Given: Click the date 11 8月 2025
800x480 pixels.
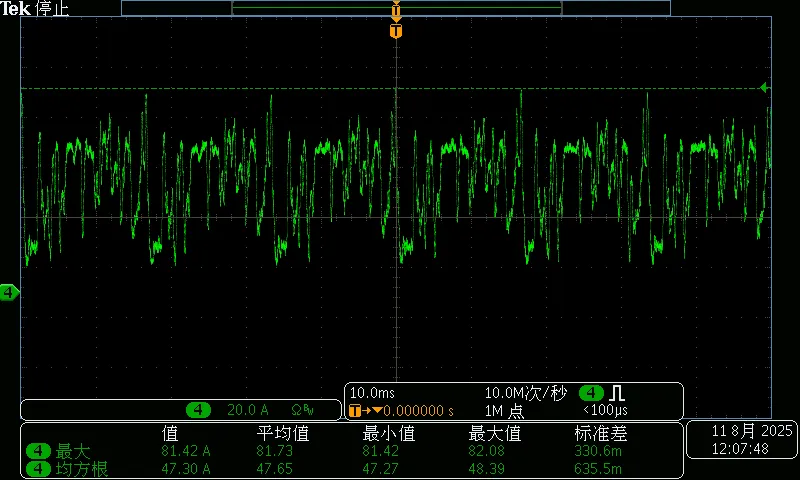Looking at the screenshot, I should point(752,431).
